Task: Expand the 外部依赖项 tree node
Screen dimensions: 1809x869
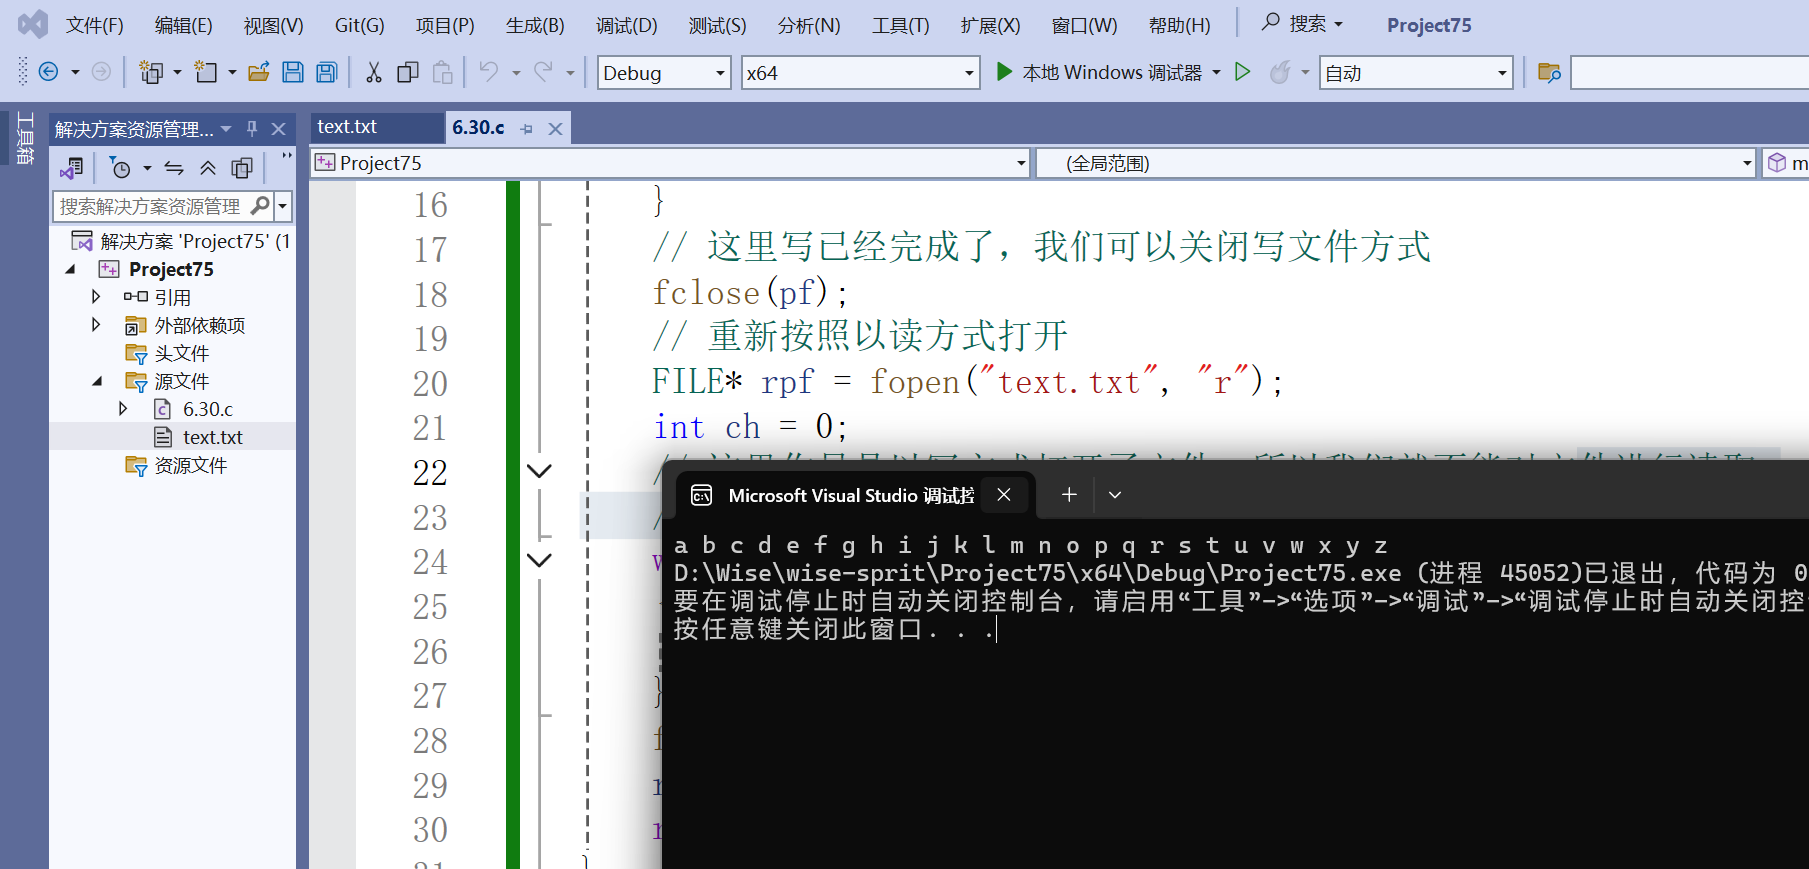Action: [x=96, y=324]
